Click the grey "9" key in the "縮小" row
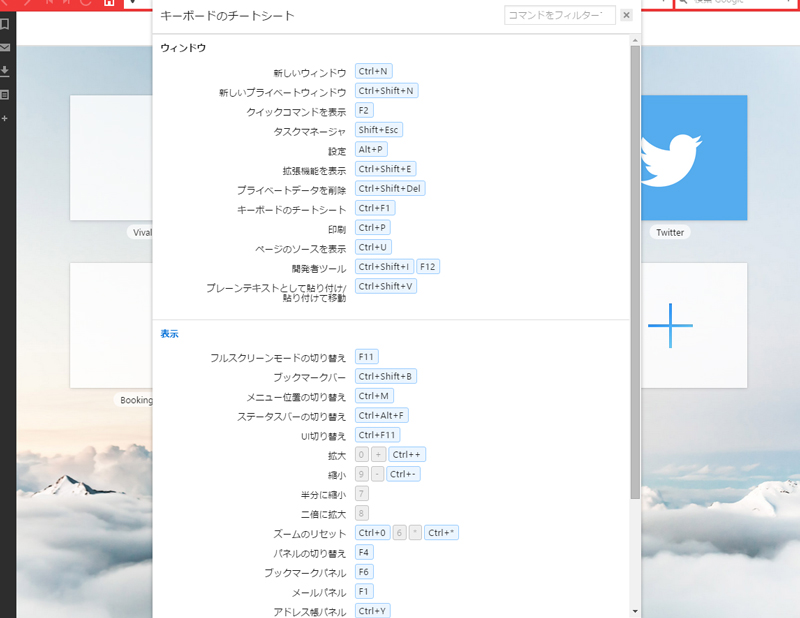The width and height of the screenshot is (800, 618). click(362, 475)
